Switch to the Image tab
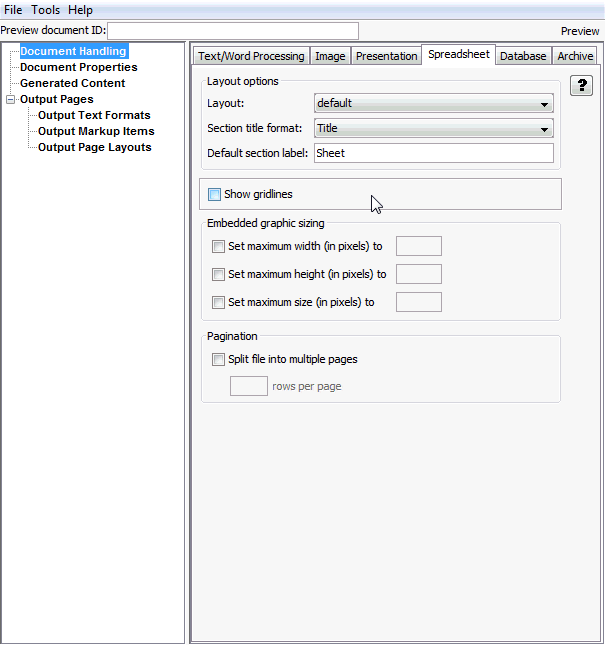This screenshot has width=605, height=645. point(330,56)
